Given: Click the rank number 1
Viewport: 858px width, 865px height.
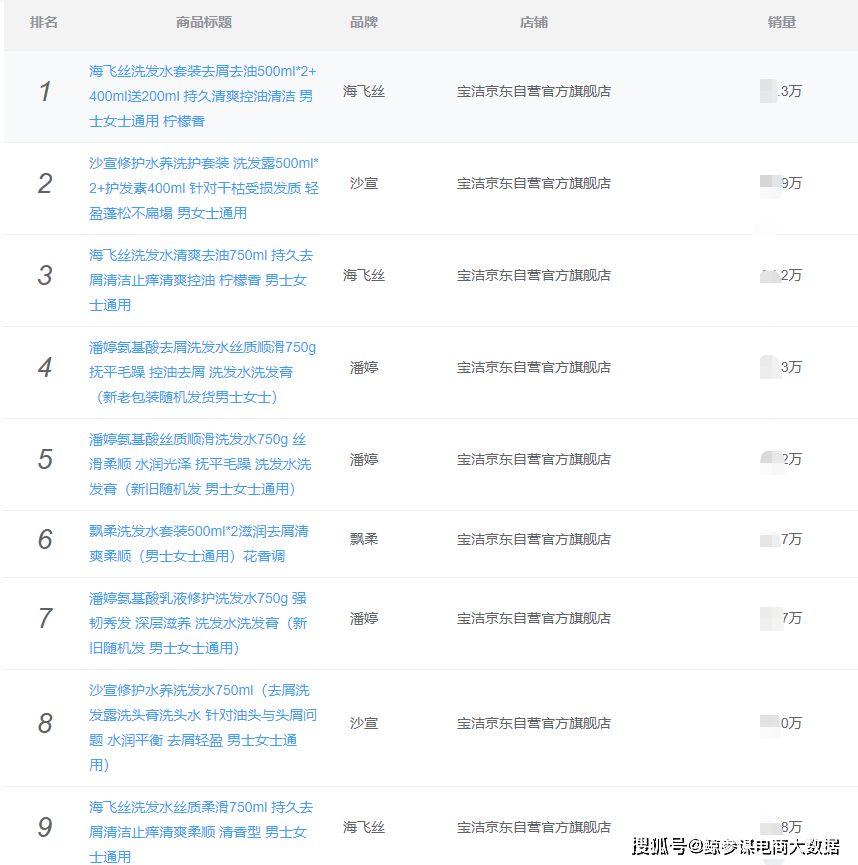Looking at the screenshot, I should [45, 90].
